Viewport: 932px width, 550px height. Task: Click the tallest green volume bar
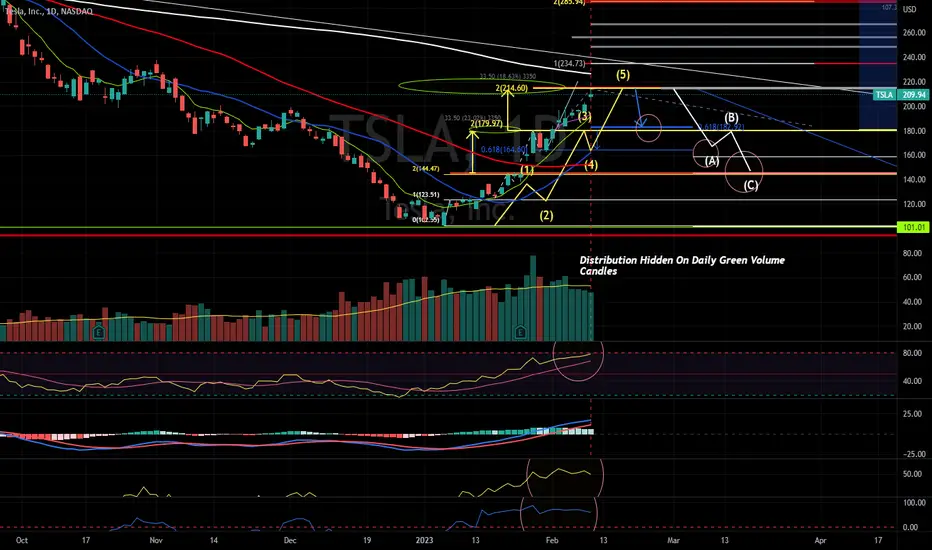(x=533, y=298)
